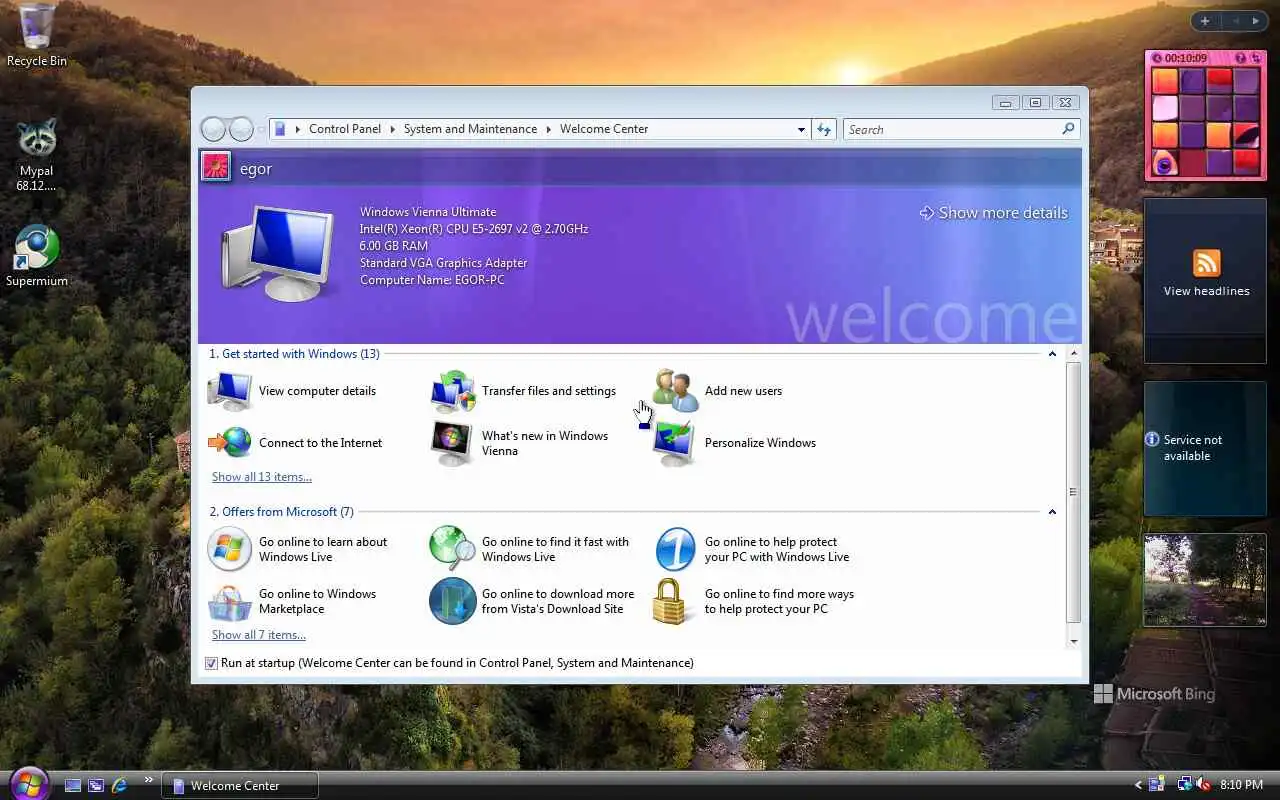Open download more from Vista's Download Site
Viewport: 1280px width, 800px height.
(532, 601)
